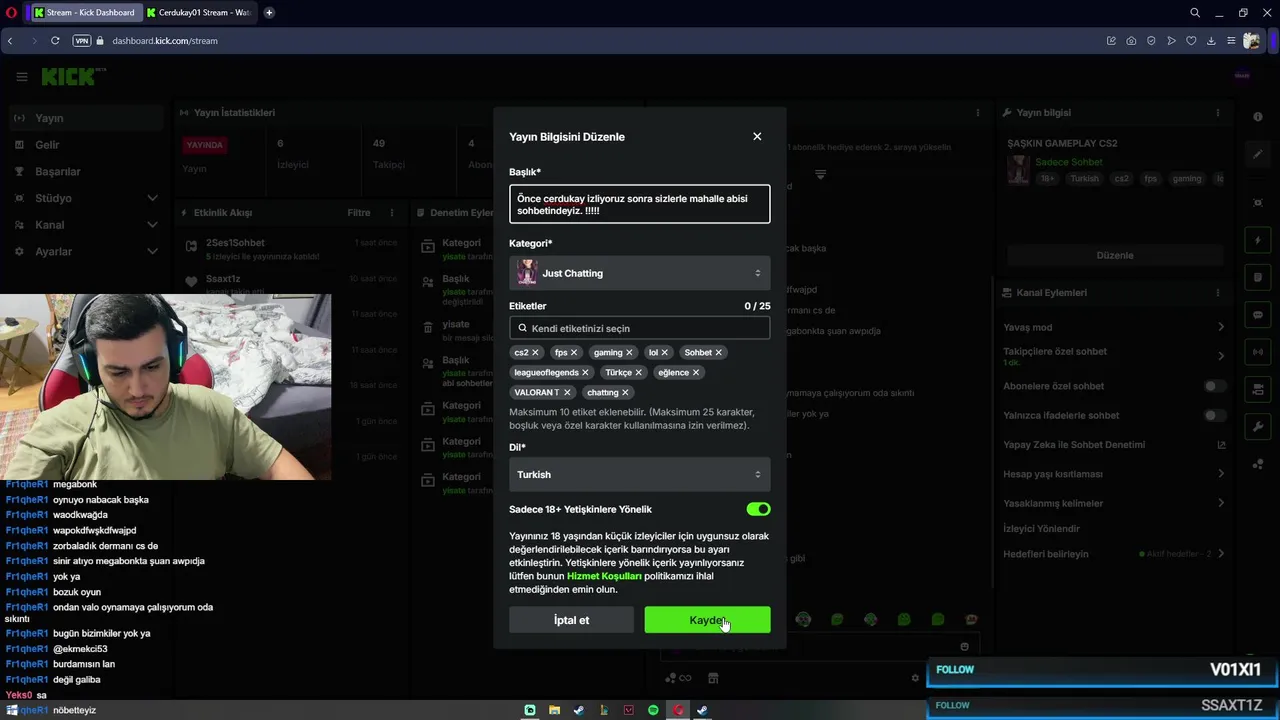The image size is (1280, 720).
Task: Click the Başlık stream title field
Action: coord(640,204)
